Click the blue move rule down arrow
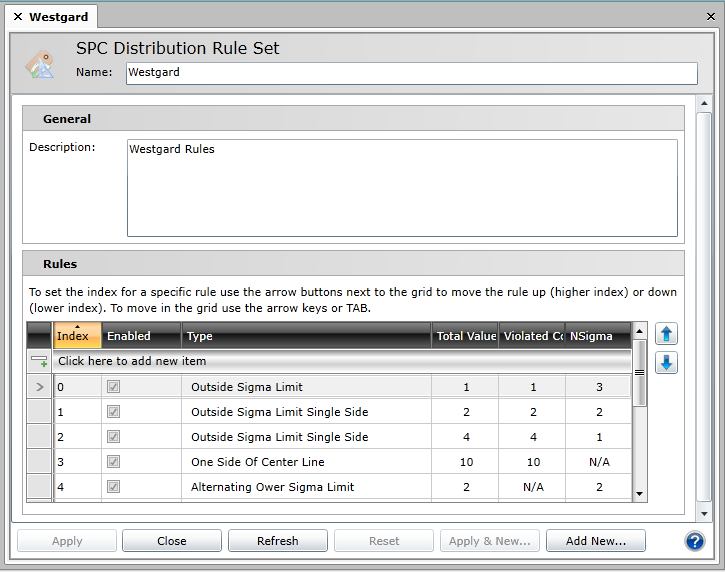 [667, 363]
